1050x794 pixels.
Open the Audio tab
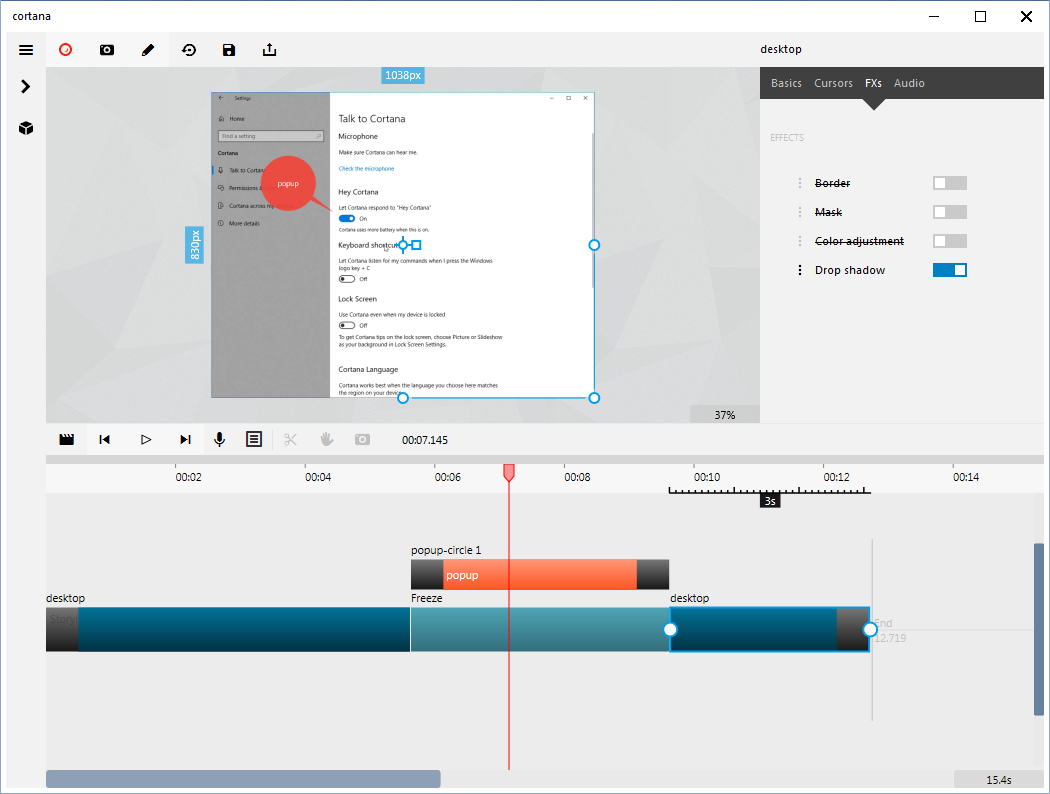(909, 83)
